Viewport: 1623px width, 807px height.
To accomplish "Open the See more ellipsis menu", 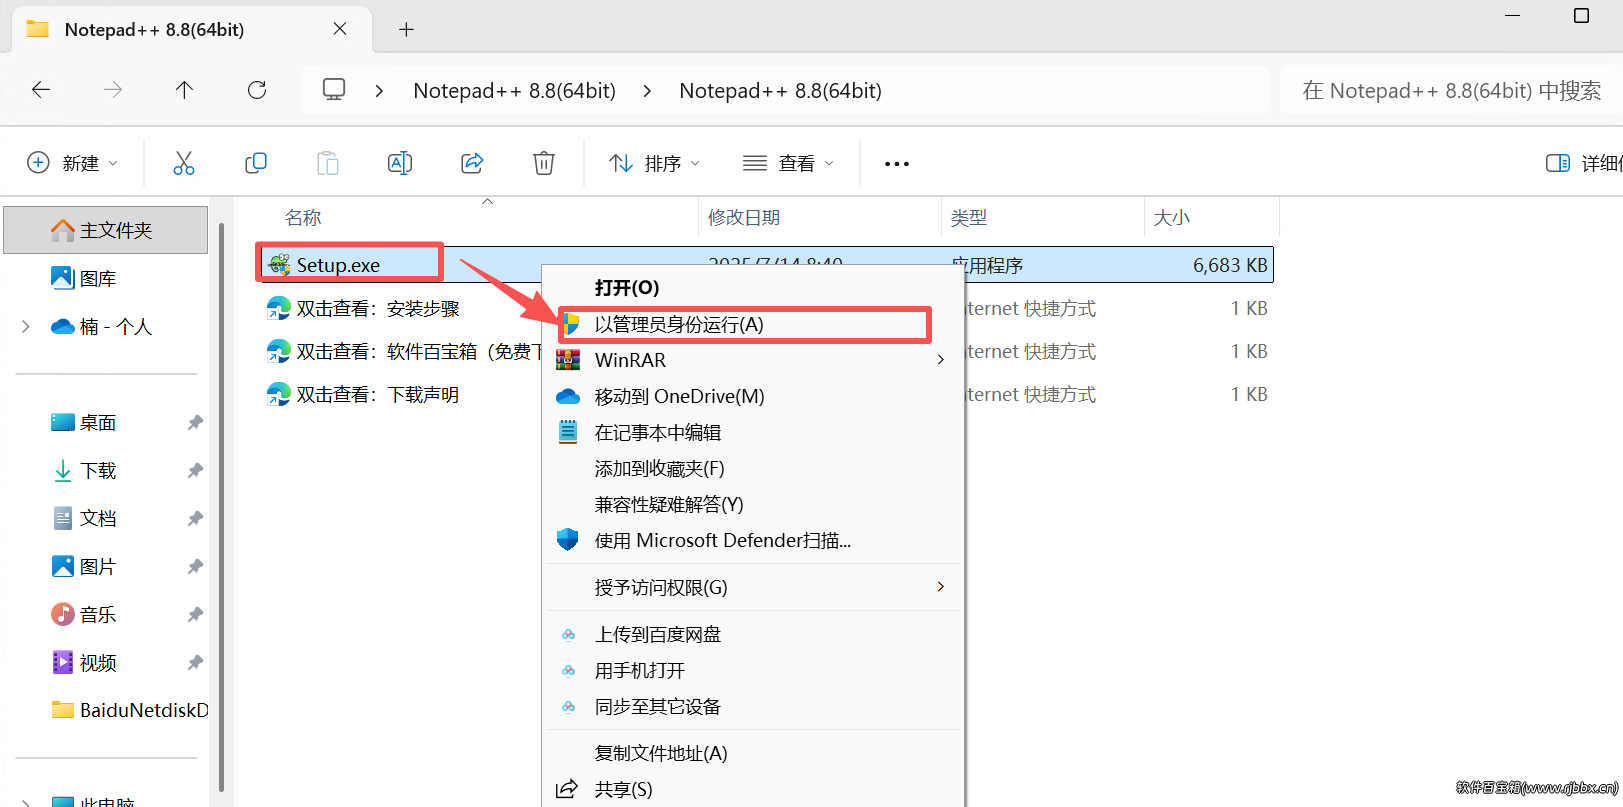I will pyautogui.click(x=897, y=163).
